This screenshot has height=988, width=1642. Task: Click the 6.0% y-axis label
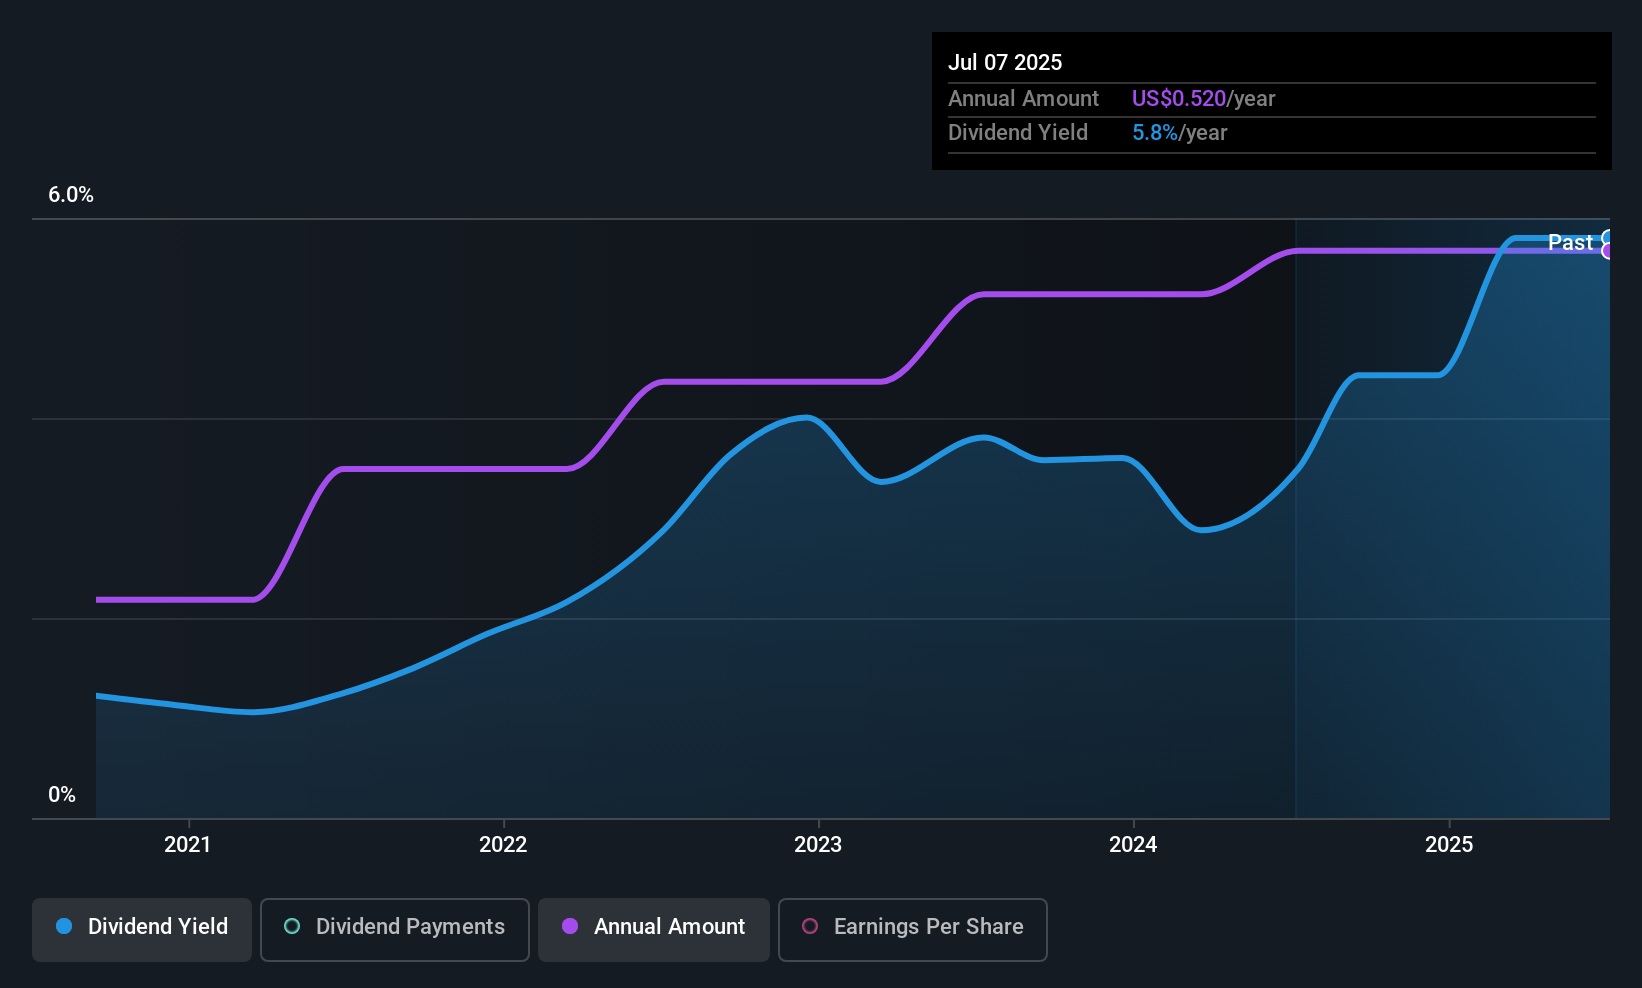click(71, 195)
